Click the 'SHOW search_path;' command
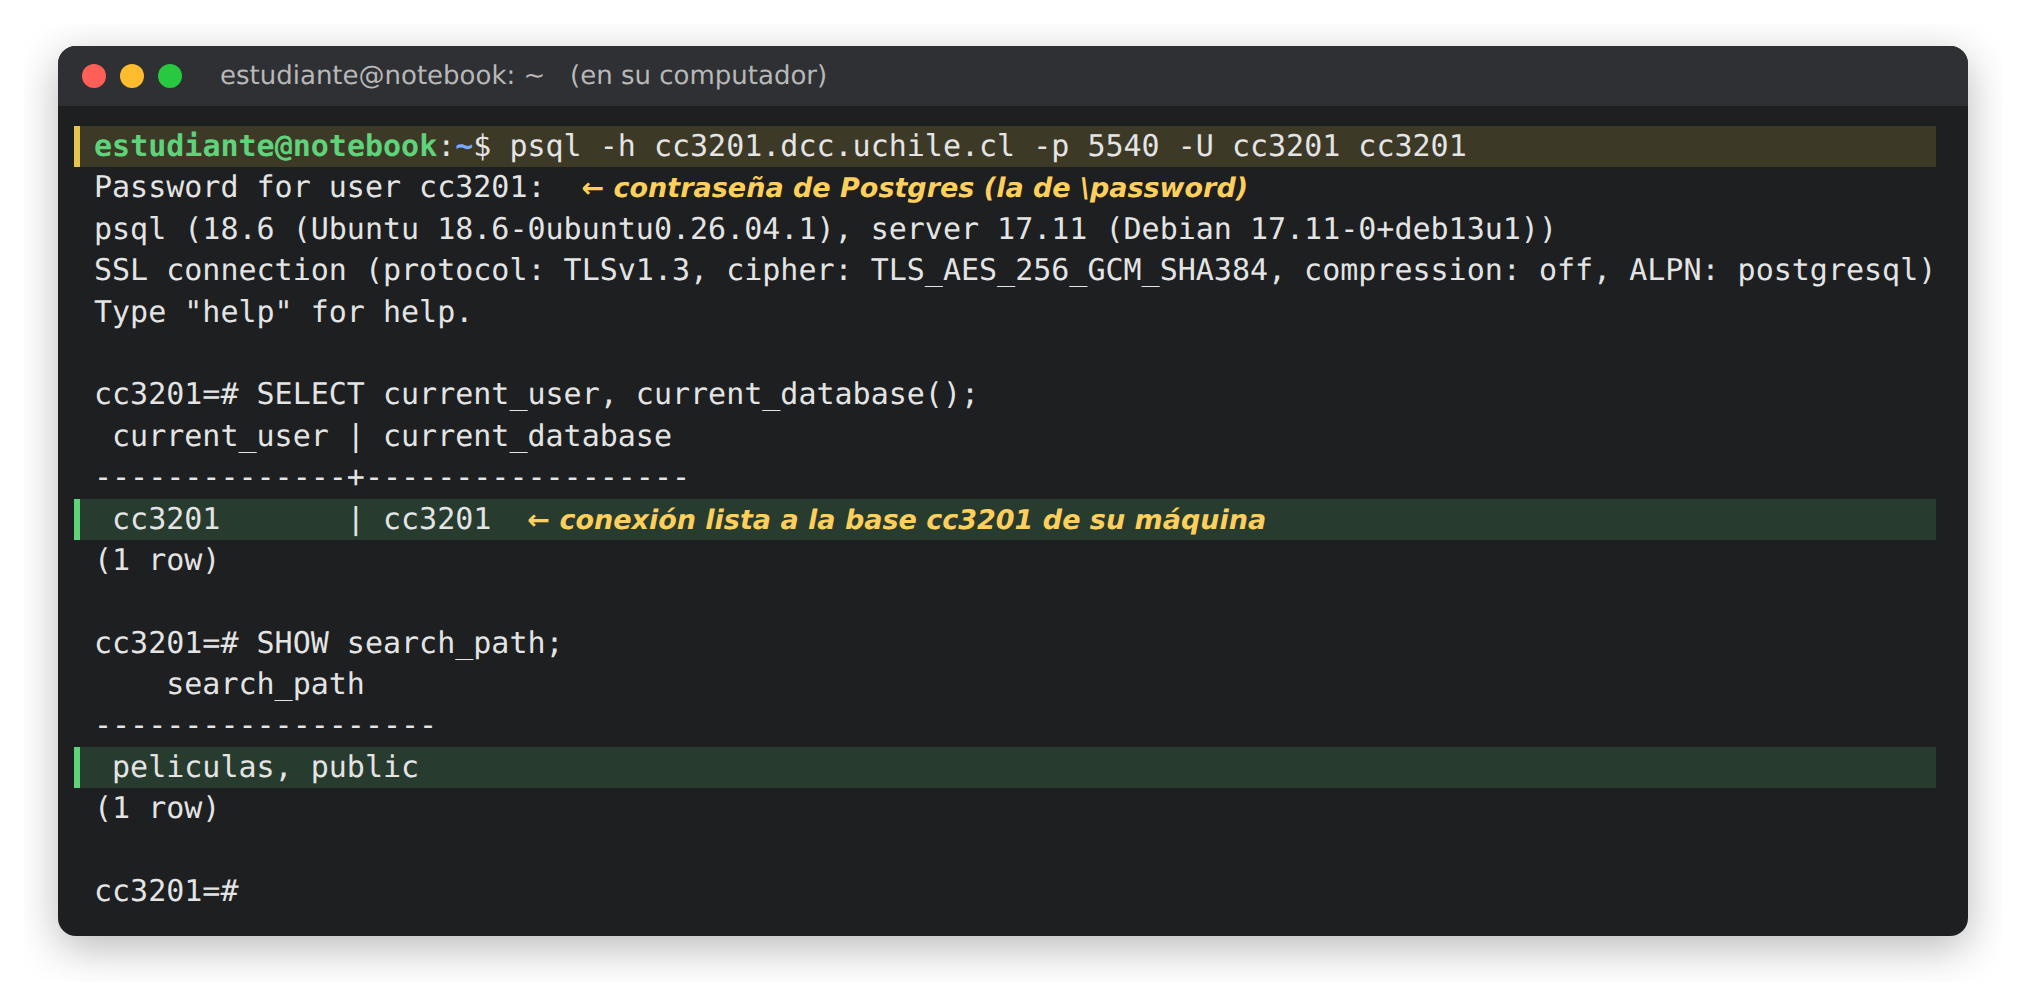Viewport: 2026px width, 1006px height. click(410, 643)
